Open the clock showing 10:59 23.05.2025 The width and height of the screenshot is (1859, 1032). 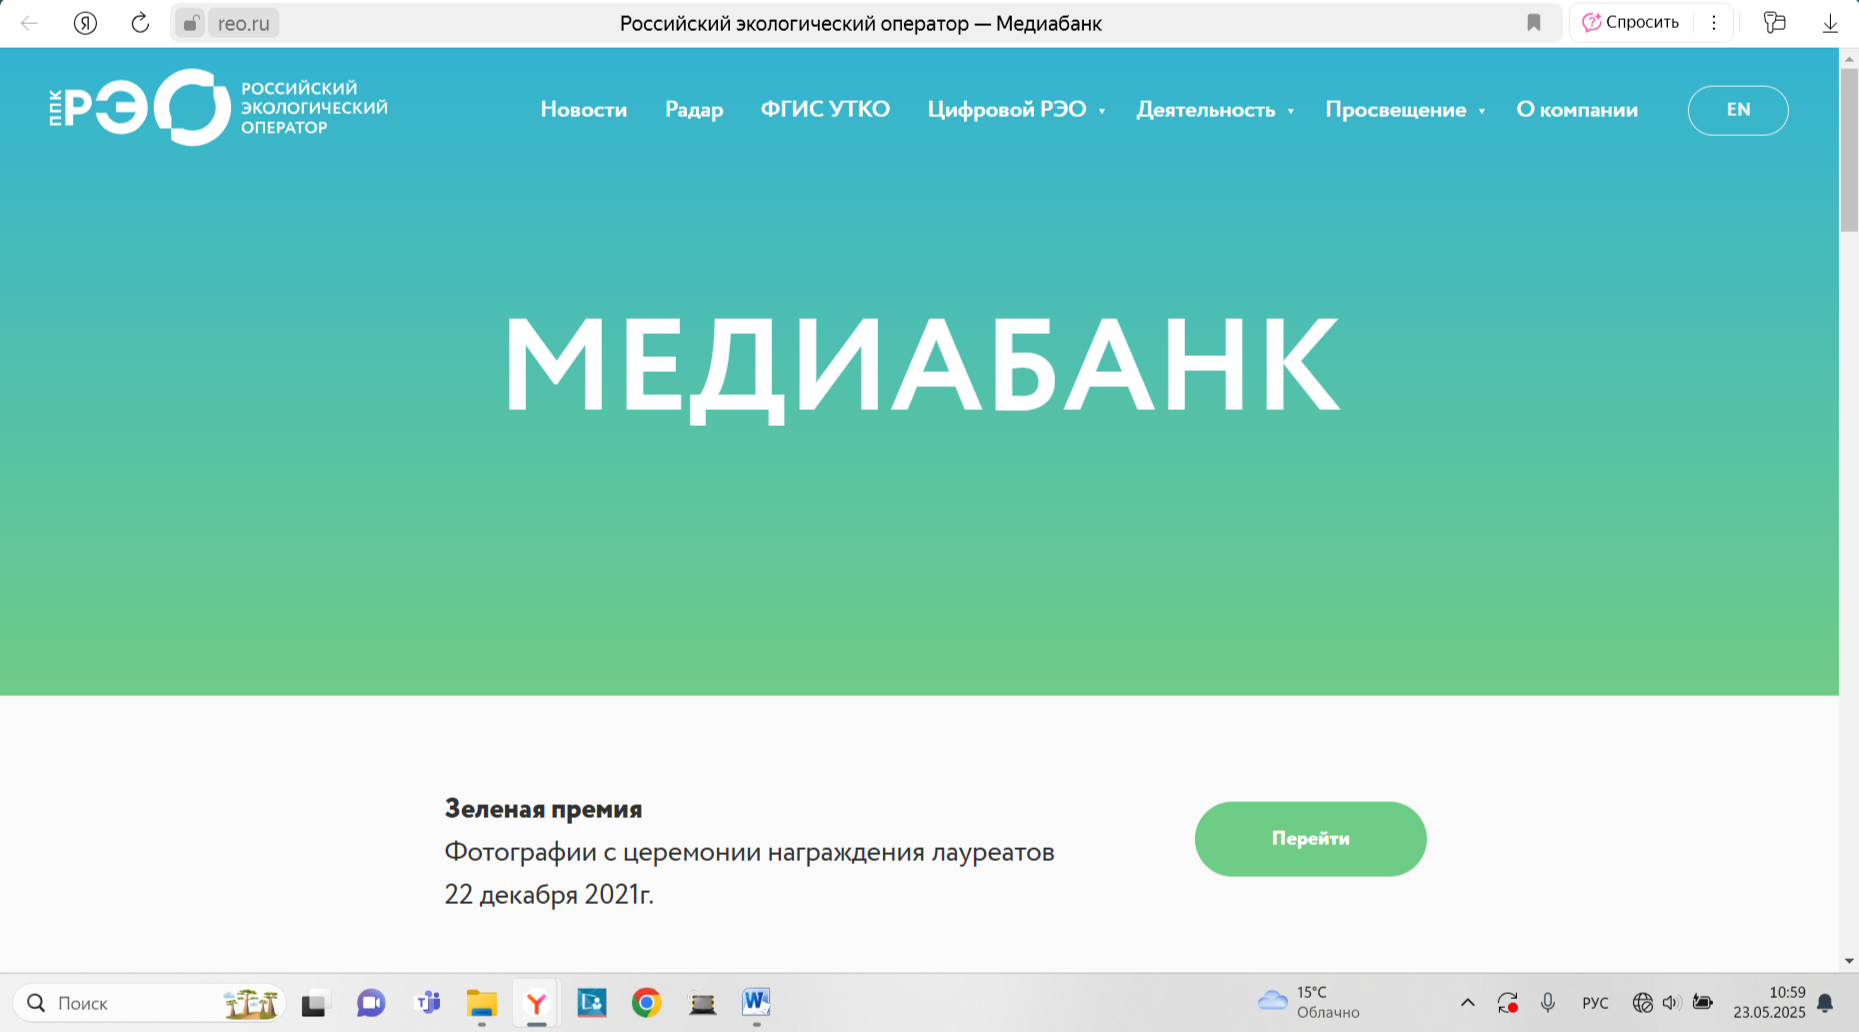1769,1002
